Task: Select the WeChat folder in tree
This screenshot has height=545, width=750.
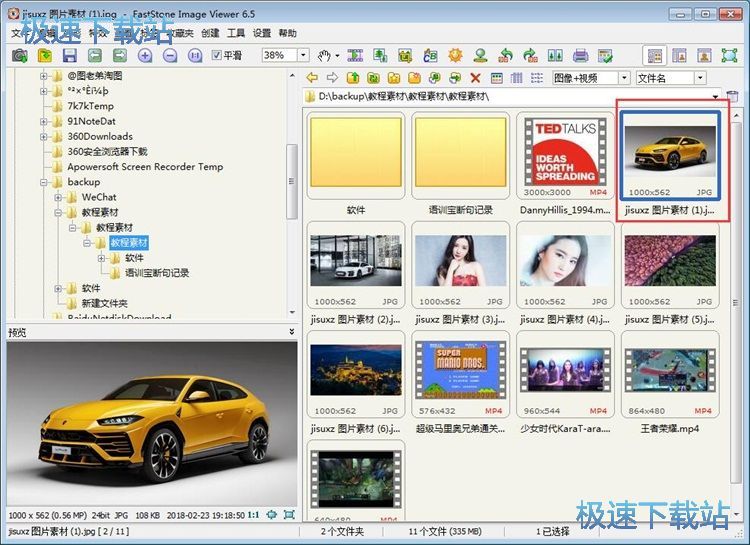Action: point(99,198)
